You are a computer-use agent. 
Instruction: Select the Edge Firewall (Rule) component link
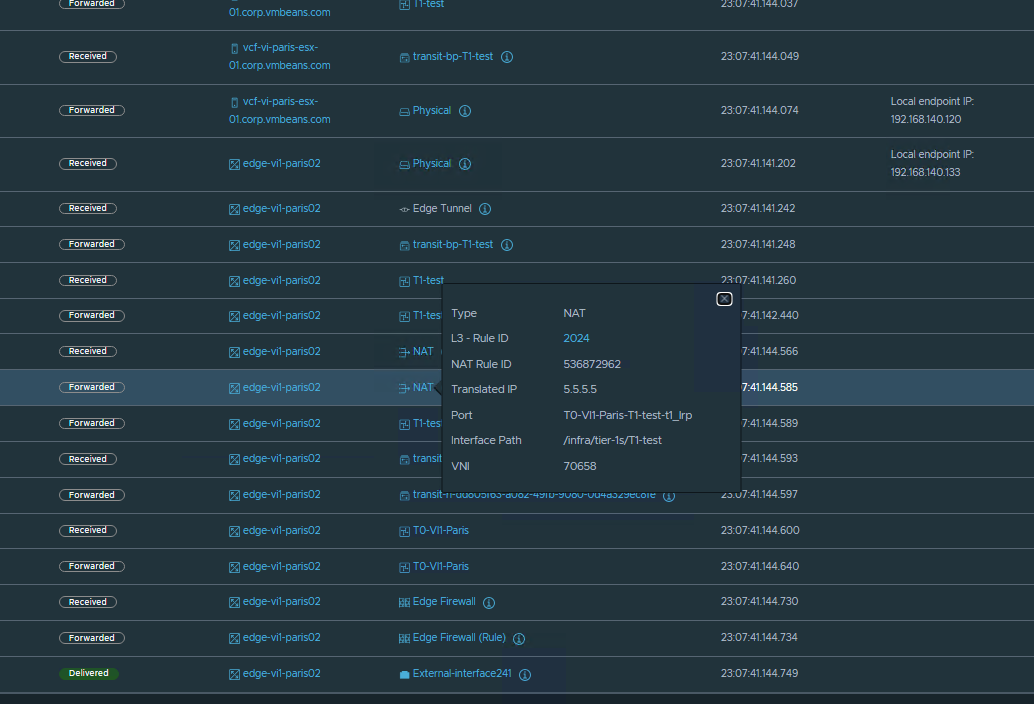[x=455, y=638]
